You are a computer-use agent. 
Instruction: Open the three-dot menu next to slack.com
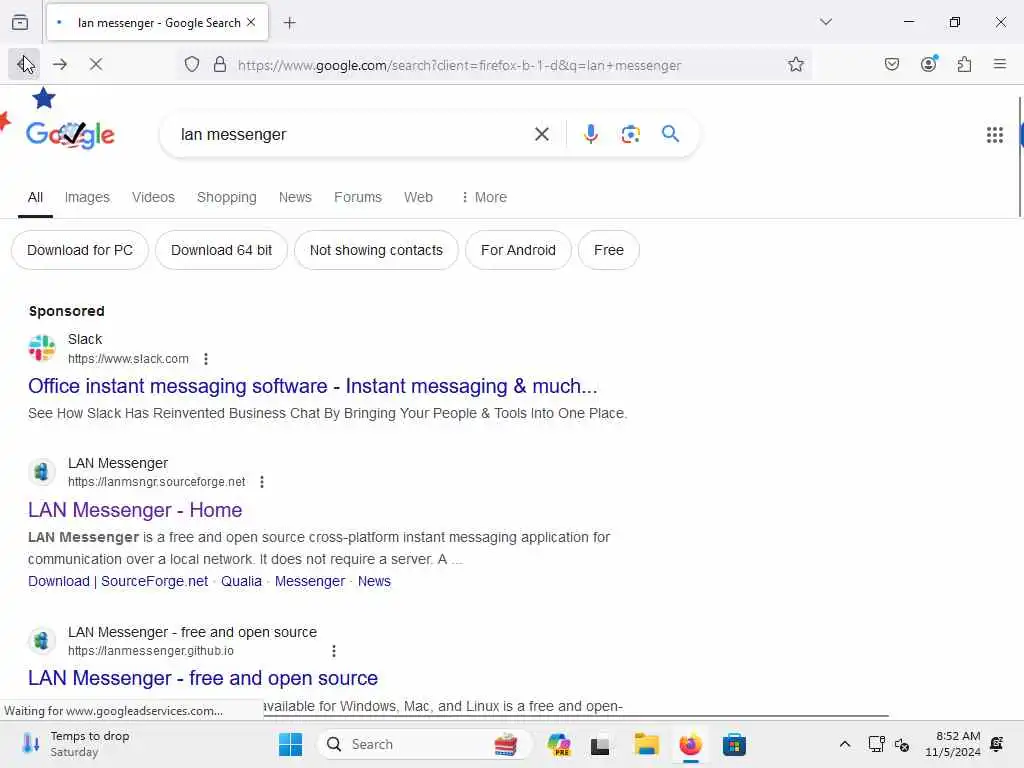point(206,359)
